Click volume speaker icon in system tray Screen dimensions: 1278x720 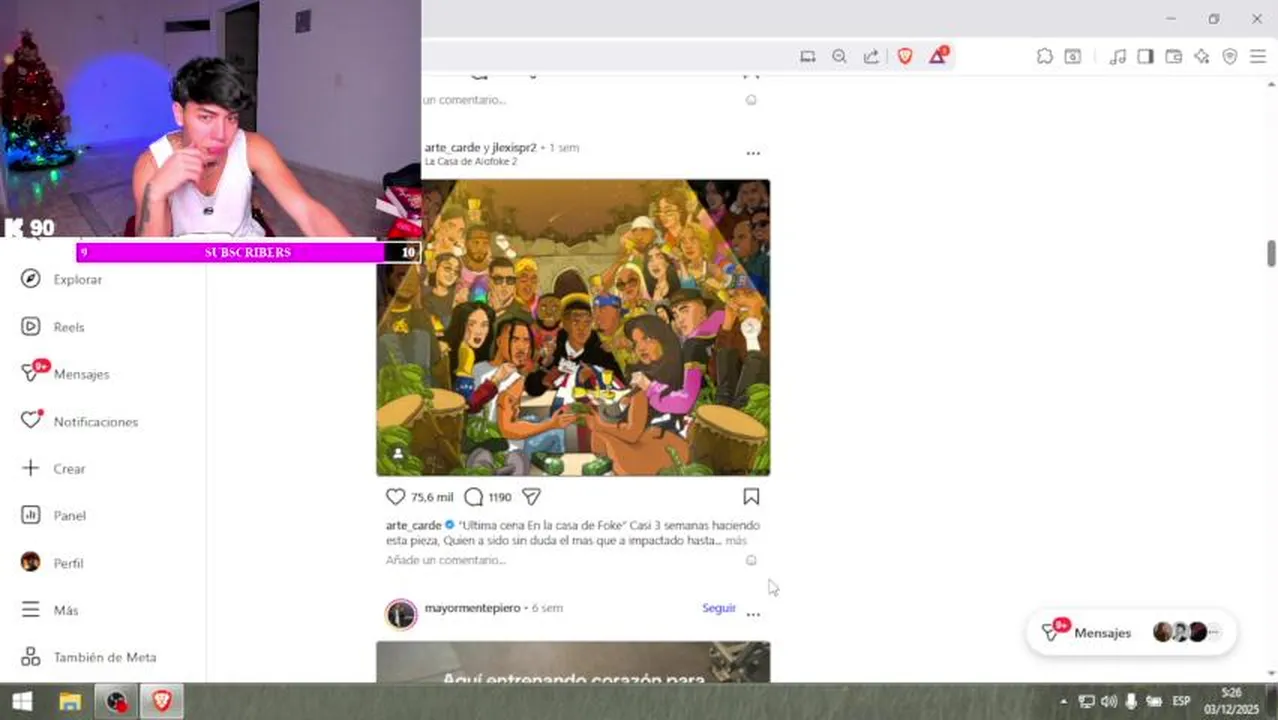[x=1109, y=701]
